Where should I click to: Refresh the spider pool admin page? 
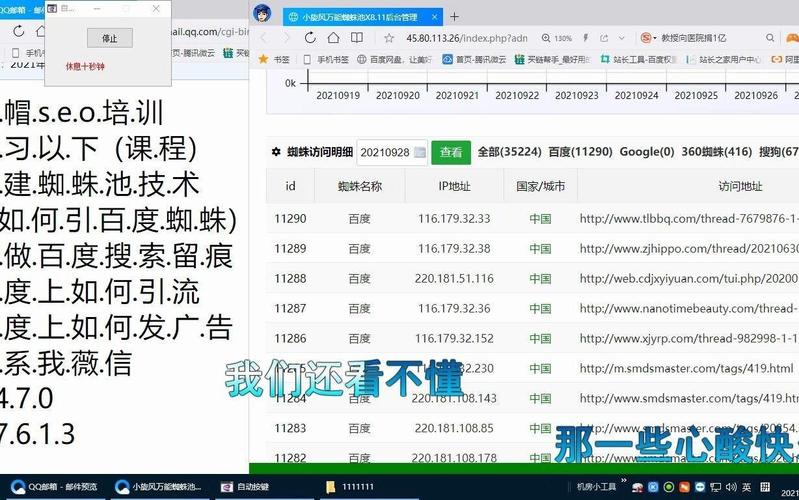coord(310,38)
